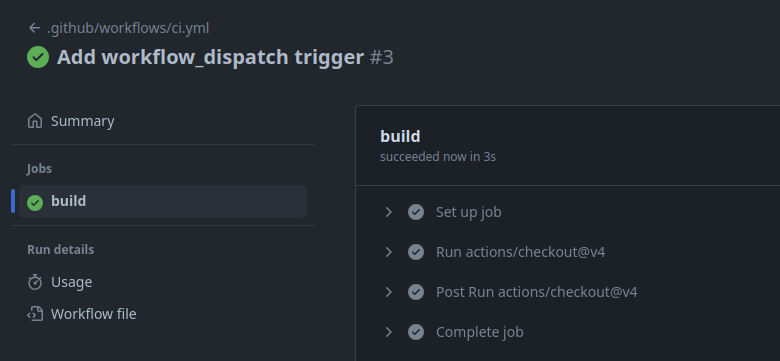This screenshot has height=361, width=780.
Task: Click the status check for Post Run actions/checkout@v4
Action: click(x=416, y=292)
